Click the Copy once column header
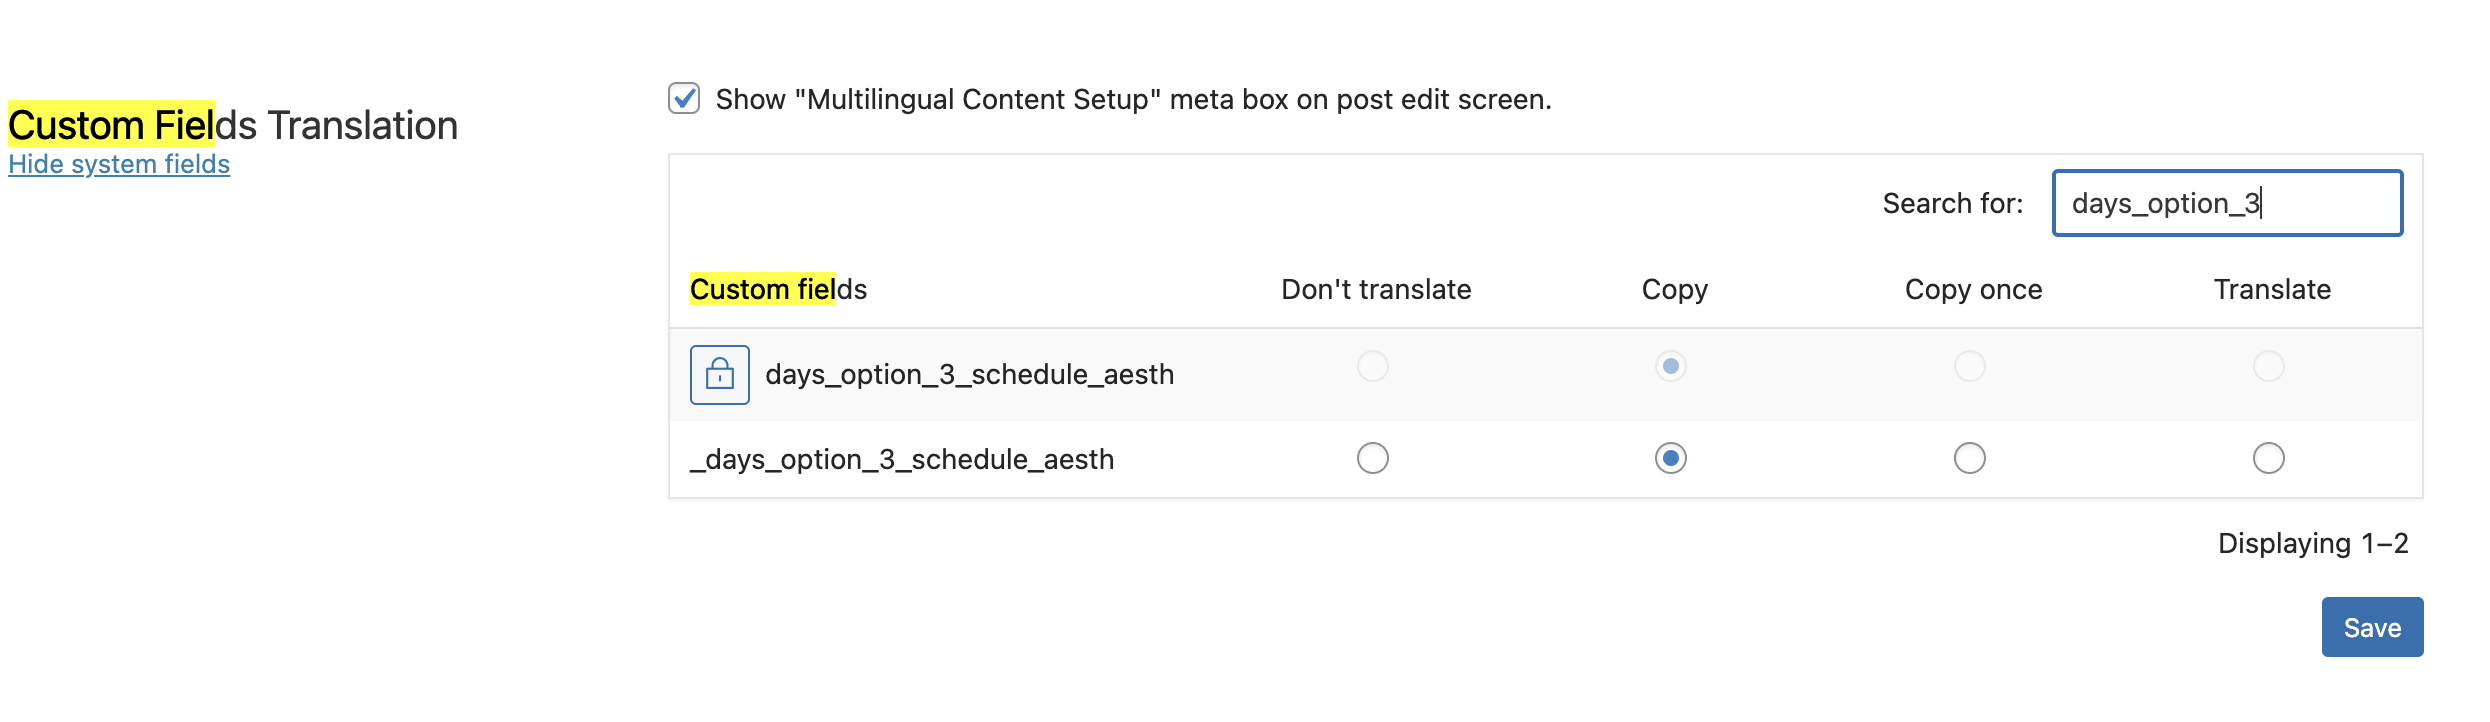Screen dimensions: 2490x722 coord(1973,289)
